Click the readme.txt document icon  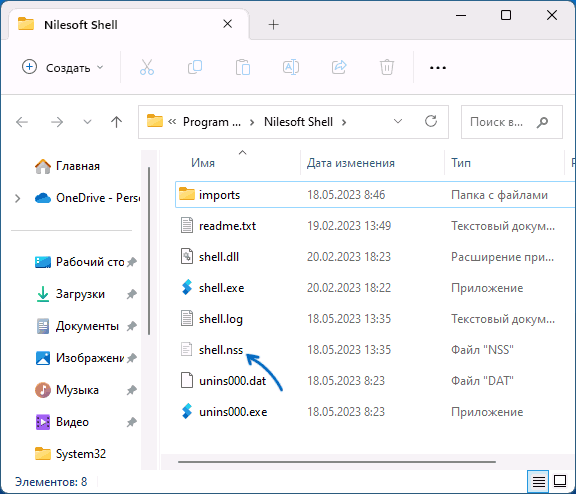tap(187, 225)
